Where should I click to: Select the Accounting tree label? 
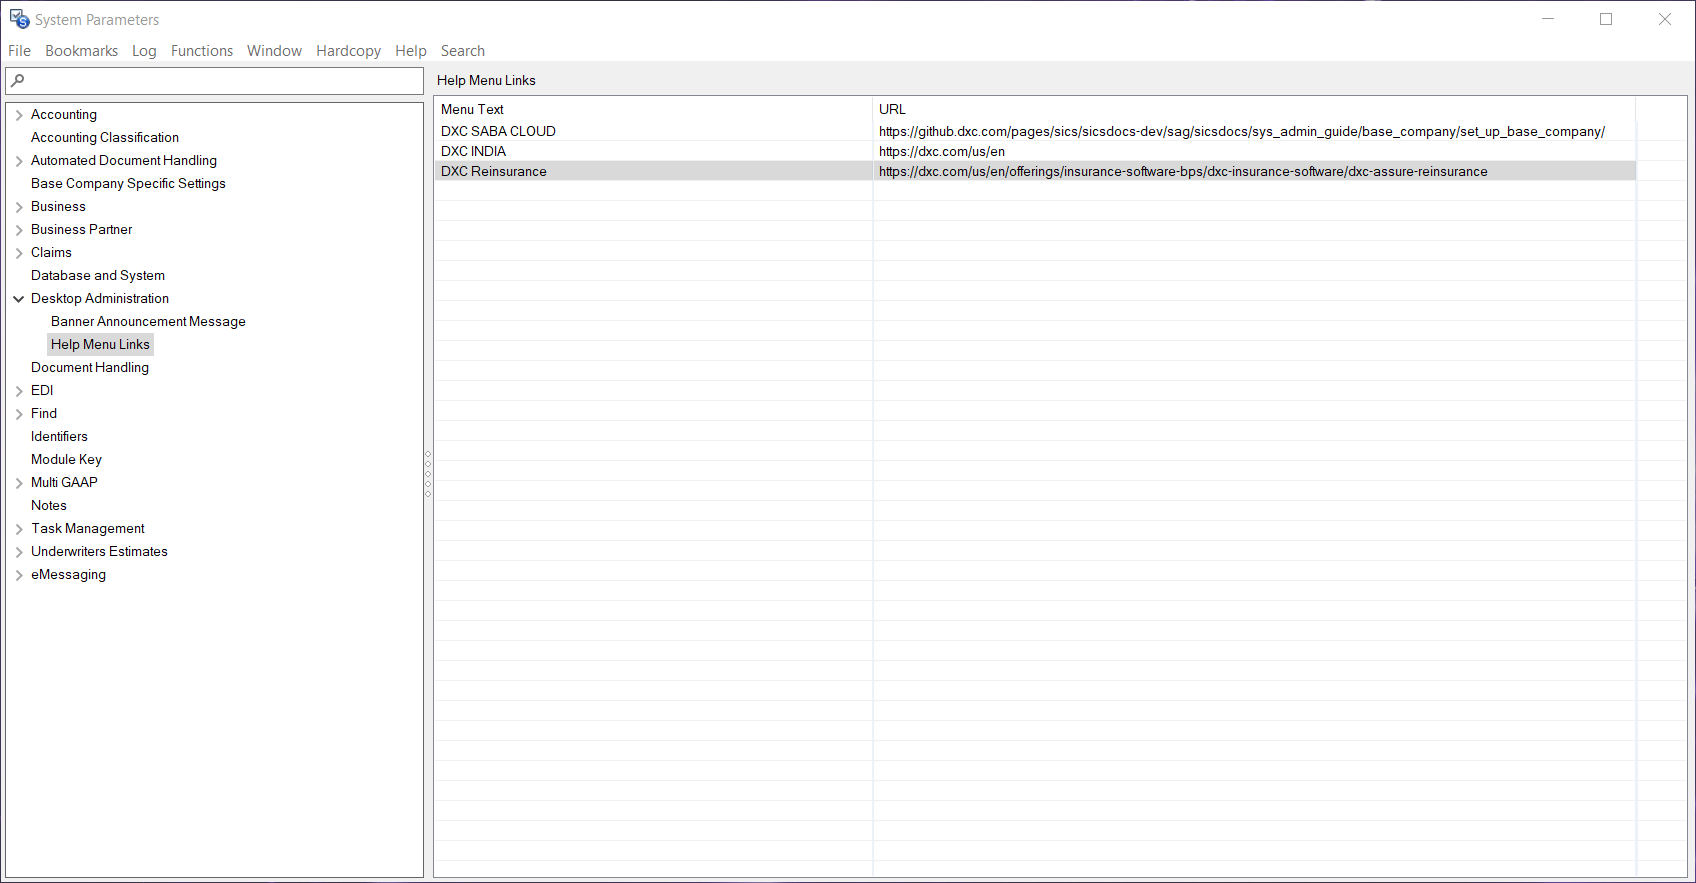coord(64,115)
